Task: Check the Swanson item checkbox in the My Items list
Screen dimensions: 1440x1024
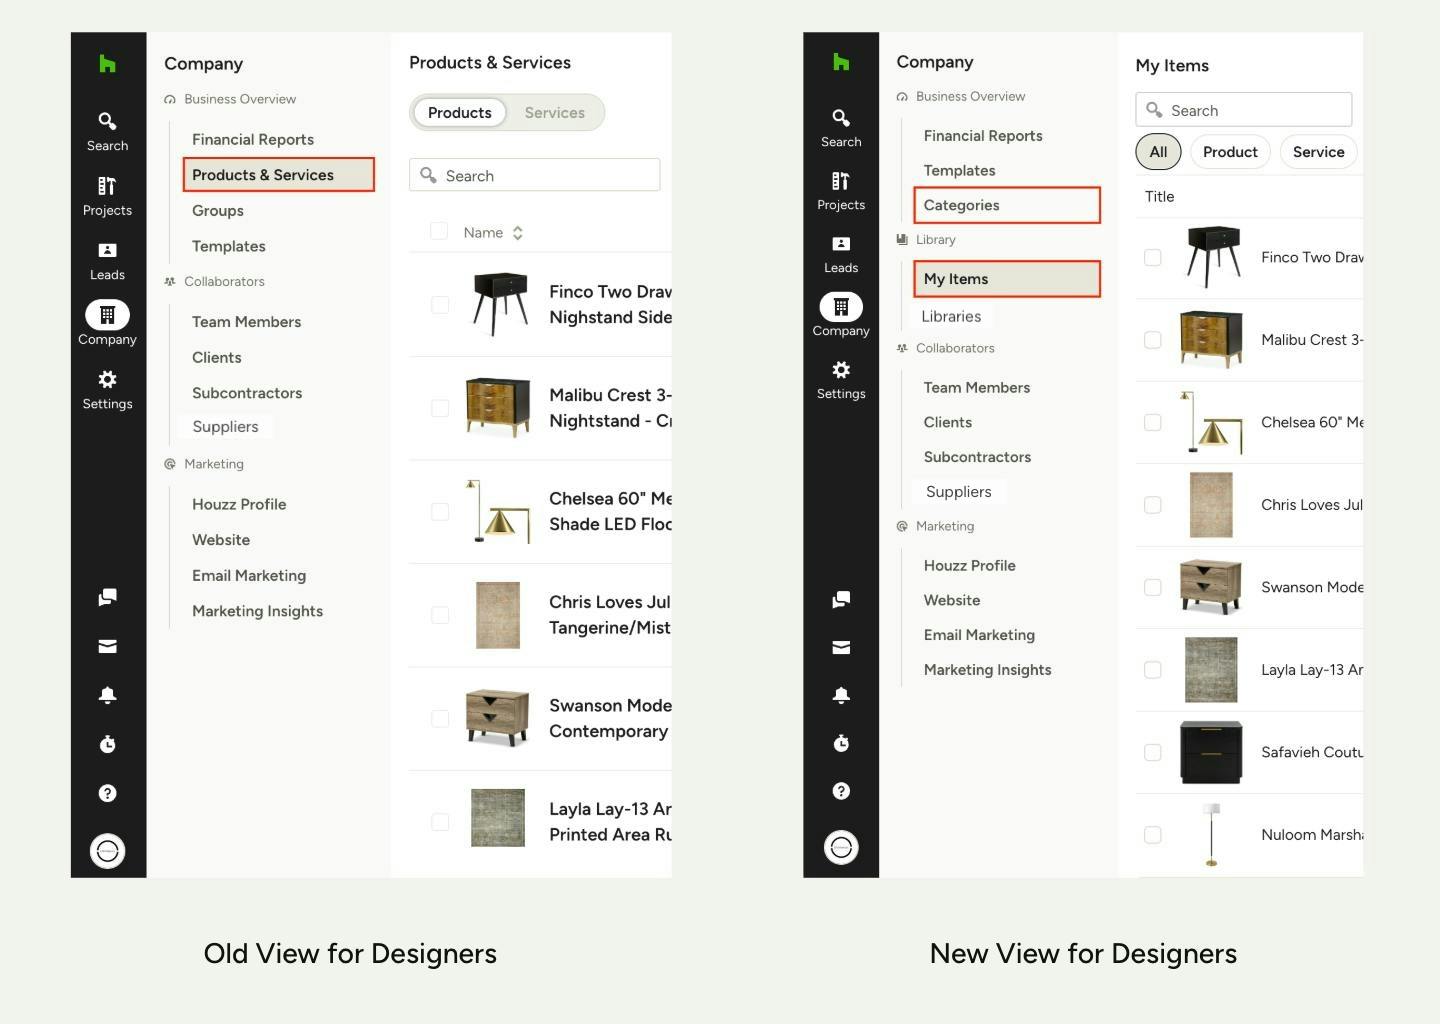Action: tap(1152, 587)
